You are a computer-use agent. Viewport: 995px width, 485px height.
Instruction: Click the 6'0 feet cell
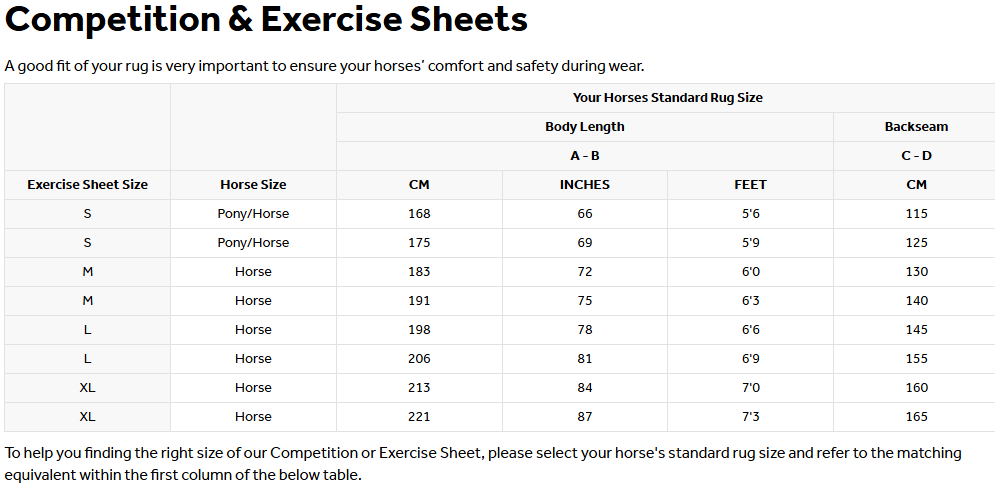tap(750, 272)
